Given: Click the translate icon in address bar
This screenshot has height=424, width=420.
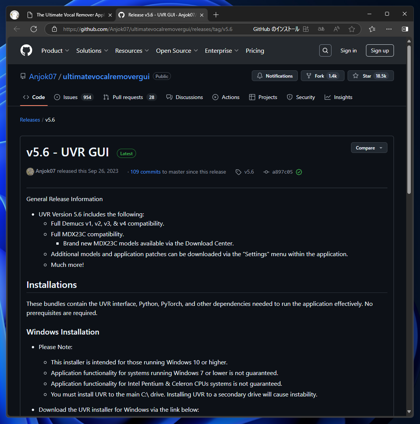Looking at the screenshot, I should (321, 29).
